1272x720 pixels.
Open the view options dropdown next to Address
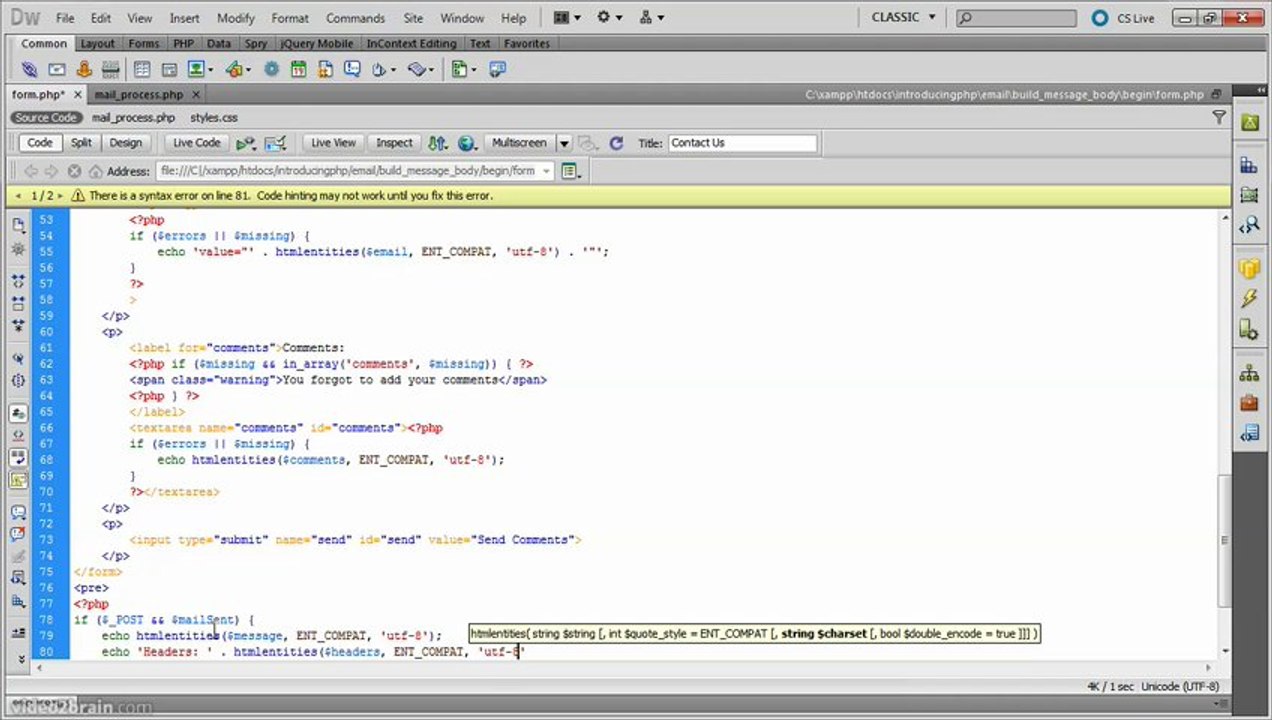(570, 171)
